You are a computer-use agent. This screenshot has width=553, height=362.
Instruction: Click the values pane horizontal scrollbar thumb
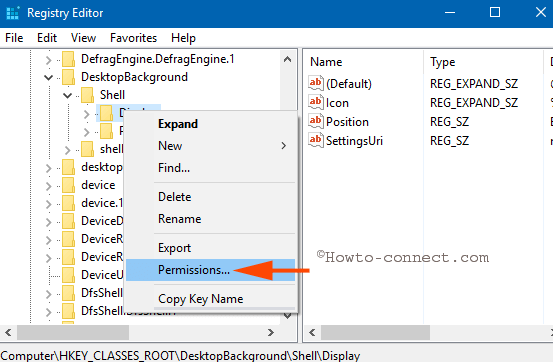(x=375, y=332)
